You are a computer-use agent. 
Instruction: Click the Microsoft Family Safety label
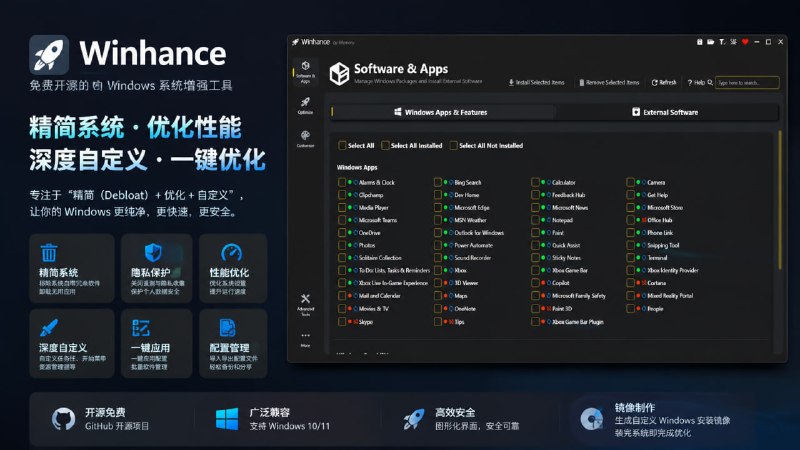pos(579,295)
